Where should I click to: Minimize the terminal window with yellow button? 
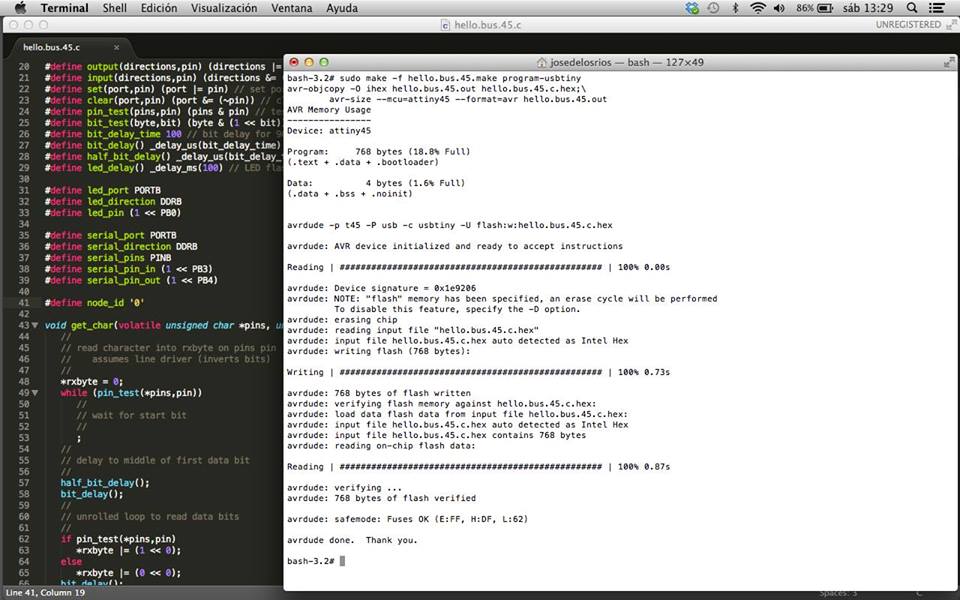click(x=309, y=62)
